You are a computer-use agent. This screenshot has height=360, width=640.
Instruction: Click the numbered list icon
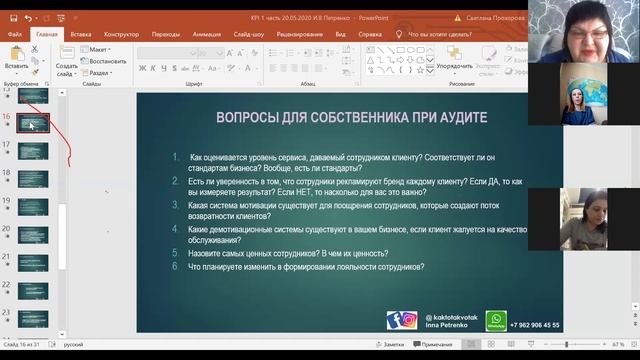291,53
